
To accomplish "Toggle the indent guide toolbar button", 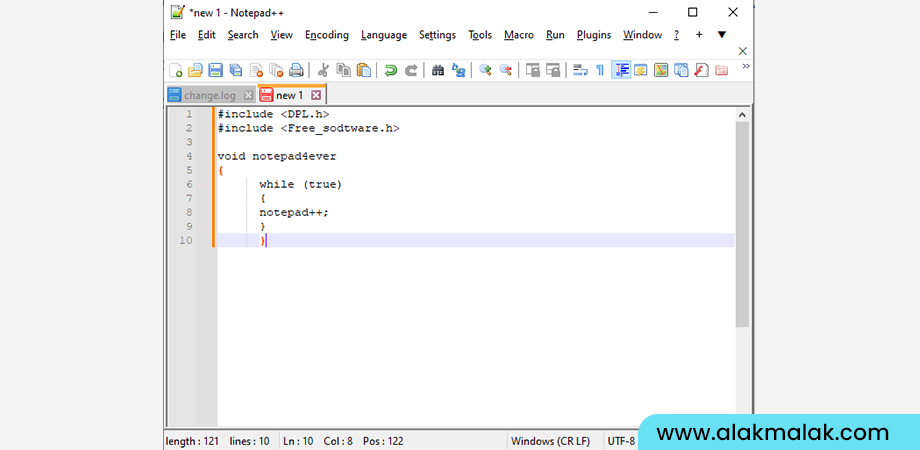I will [x=621, y=70].
